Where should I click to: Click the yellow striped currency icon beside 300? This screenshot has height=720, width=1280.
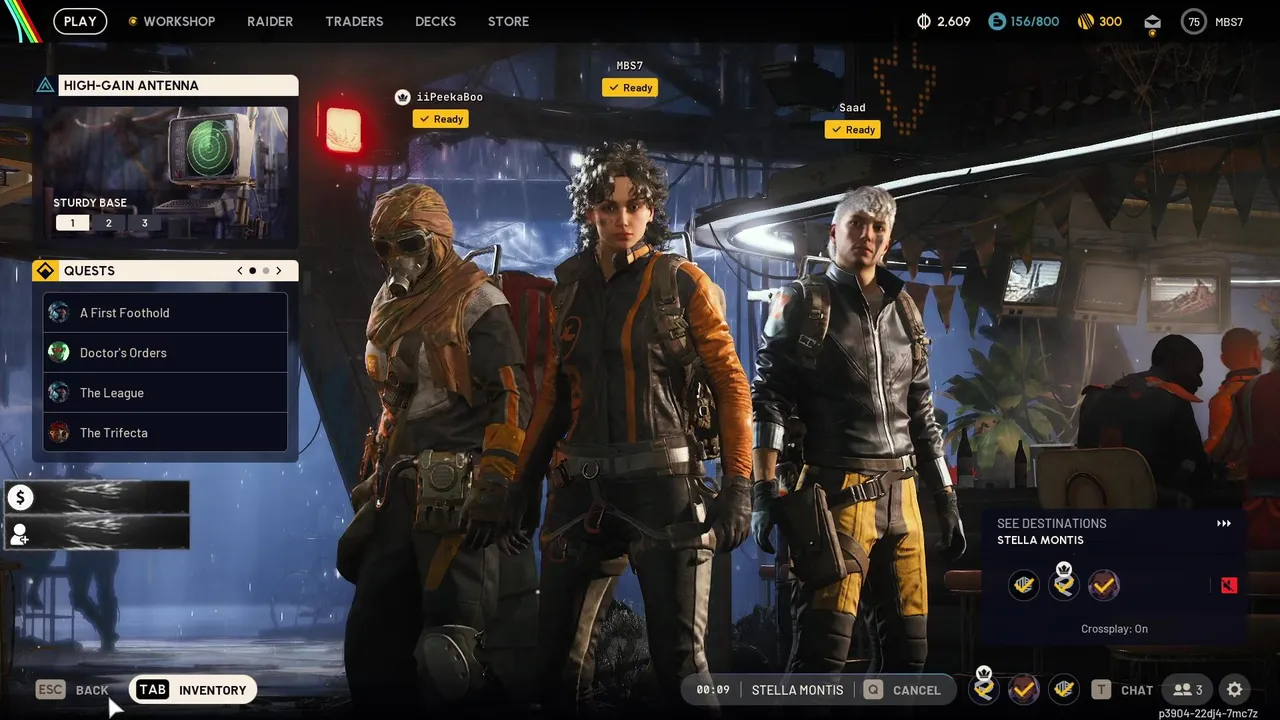(1085, 21)
